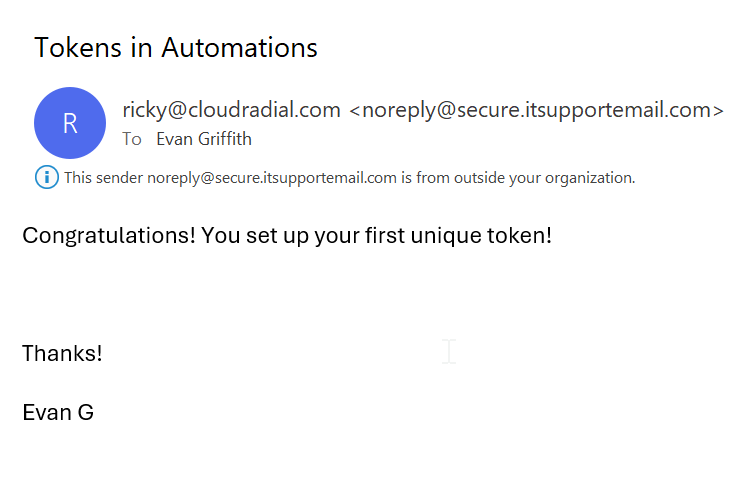
Task: Click the word "Tokens" in the subject
Action: (x=78, y=48)
